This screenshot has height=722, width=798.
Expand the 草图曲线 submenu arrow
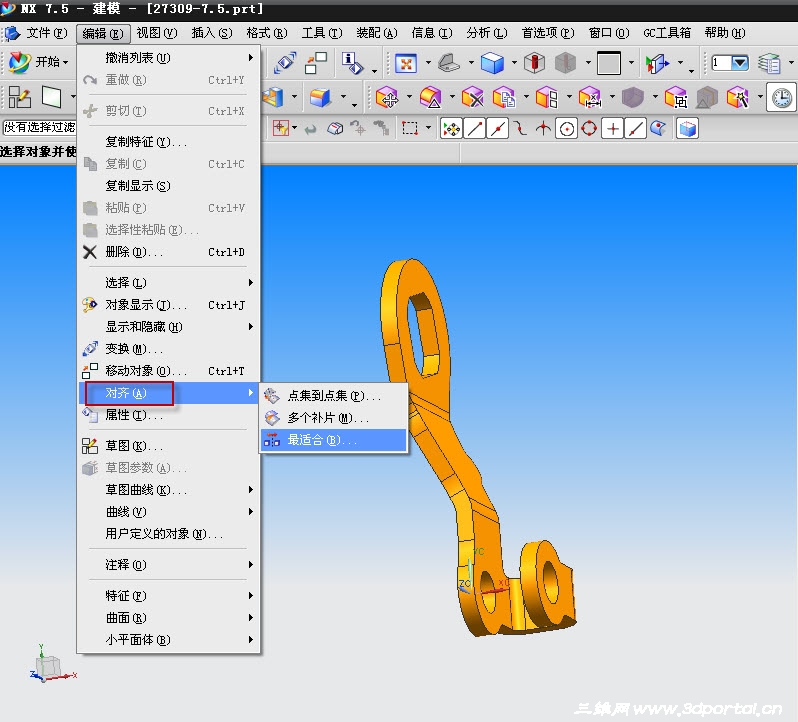click(x=251, y=489)
